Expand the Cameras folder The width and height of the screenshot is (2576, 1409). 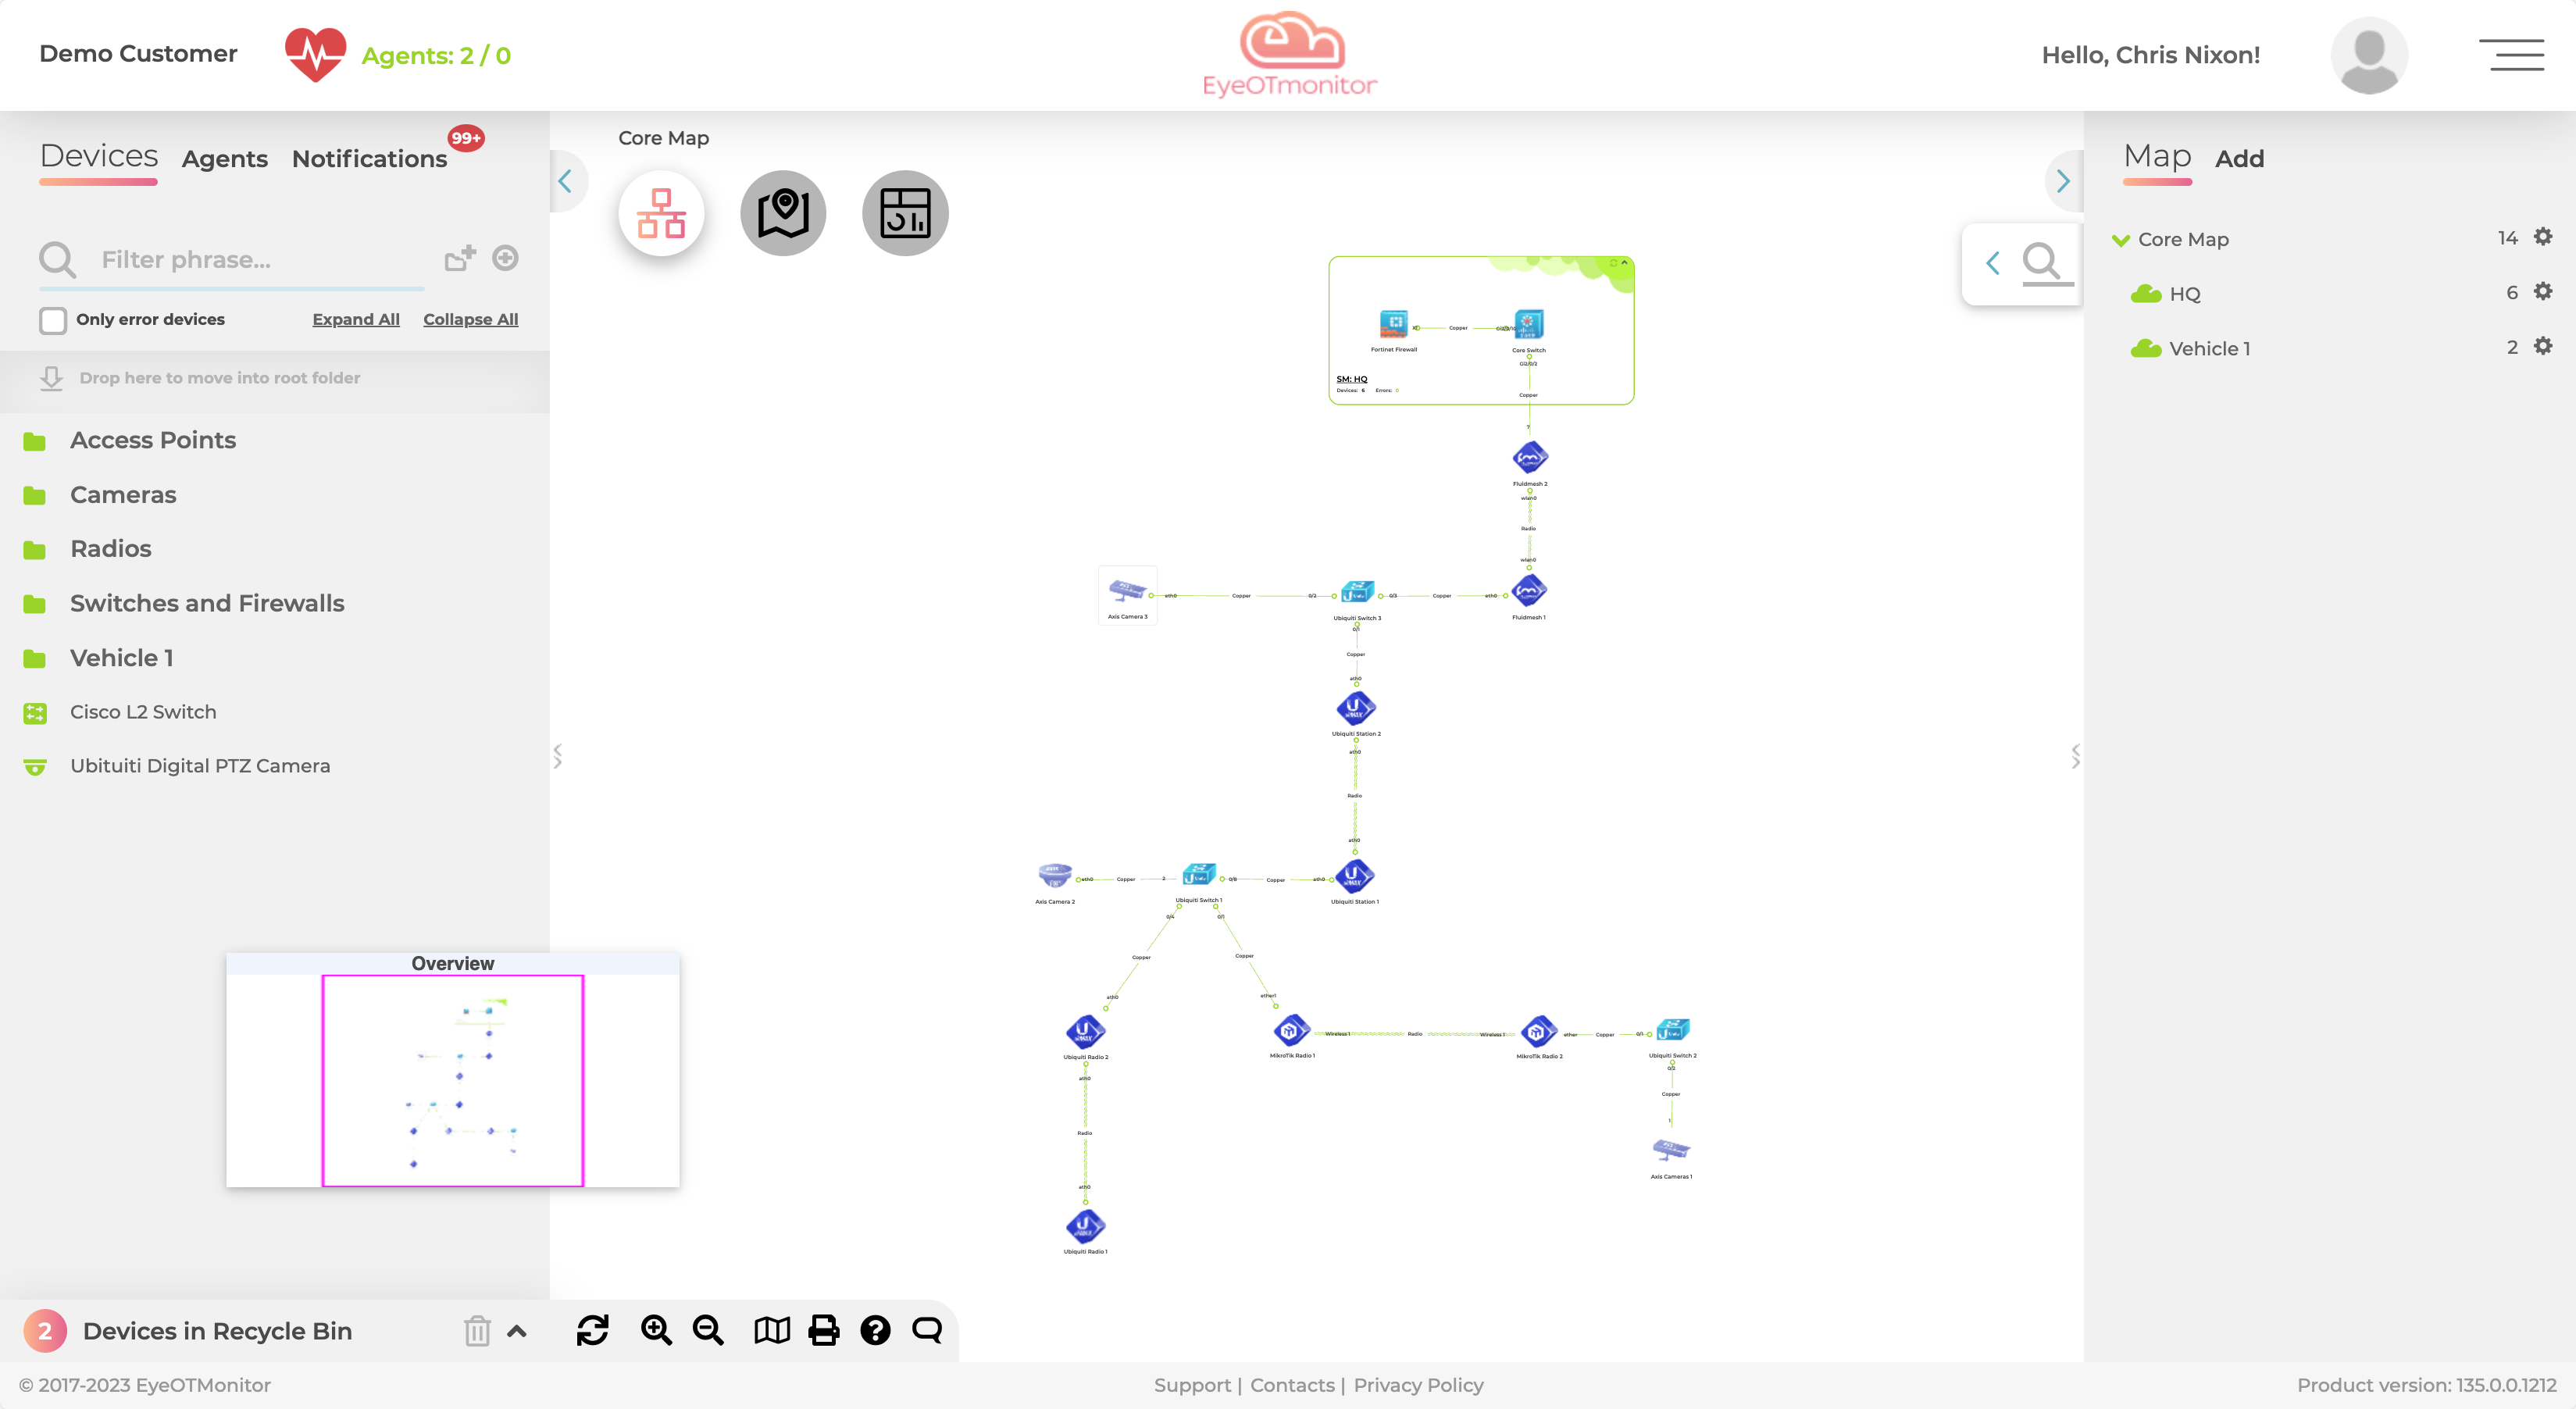click(123, 495)
